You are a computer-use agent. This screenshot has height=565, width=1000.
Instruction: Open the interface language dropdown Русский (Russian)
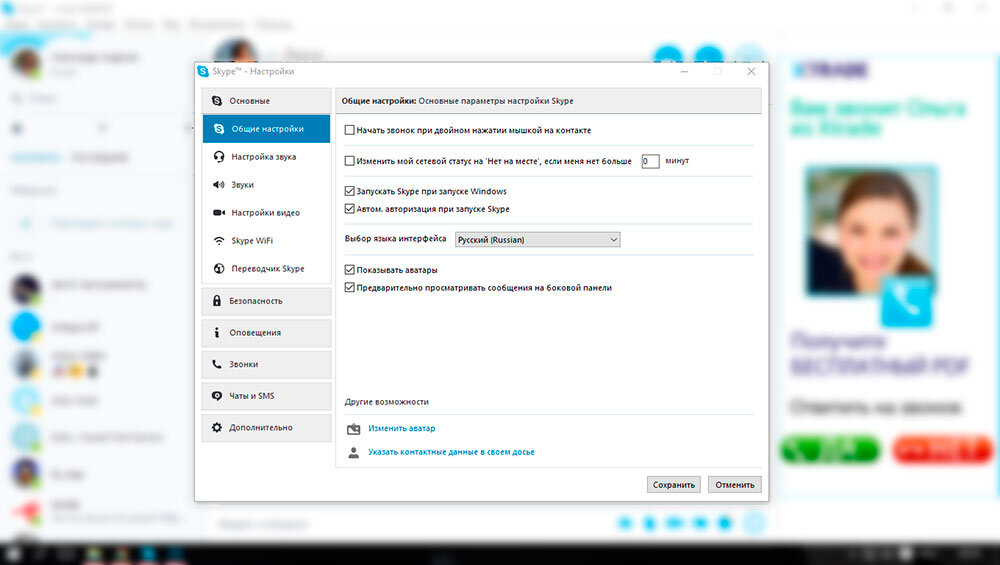coord(538,240)
